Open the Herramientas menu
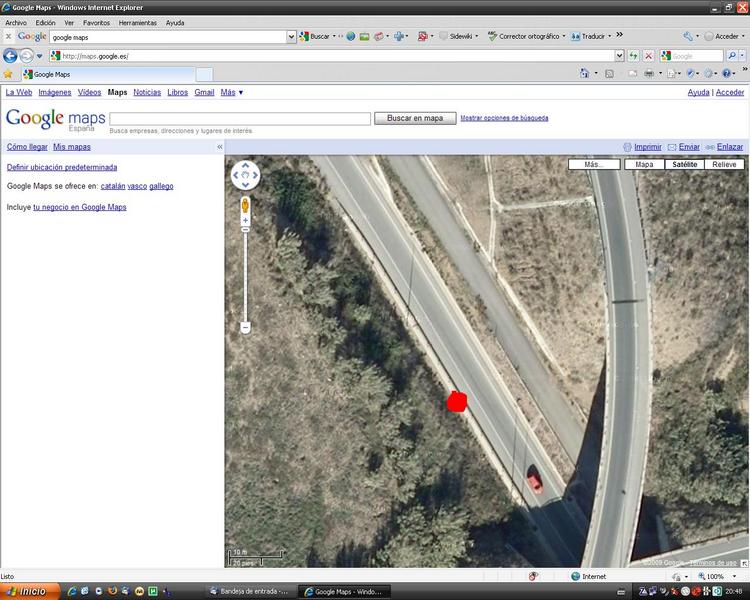The image size is (750, 600). click(x=138, y=22)
